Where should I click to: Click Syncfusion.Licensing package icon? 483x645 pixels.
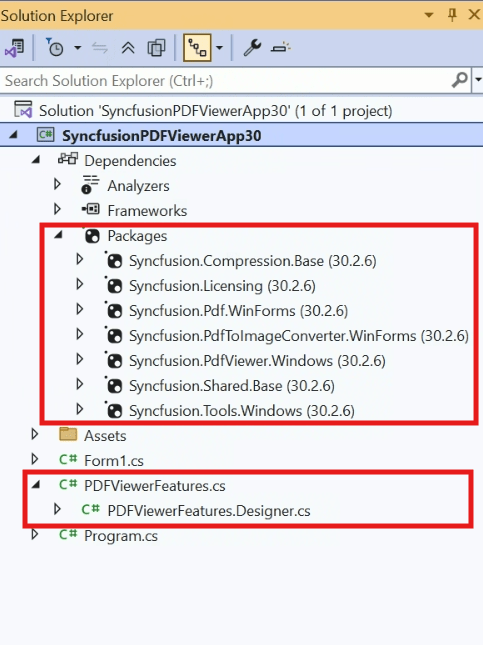coord(114,285)
